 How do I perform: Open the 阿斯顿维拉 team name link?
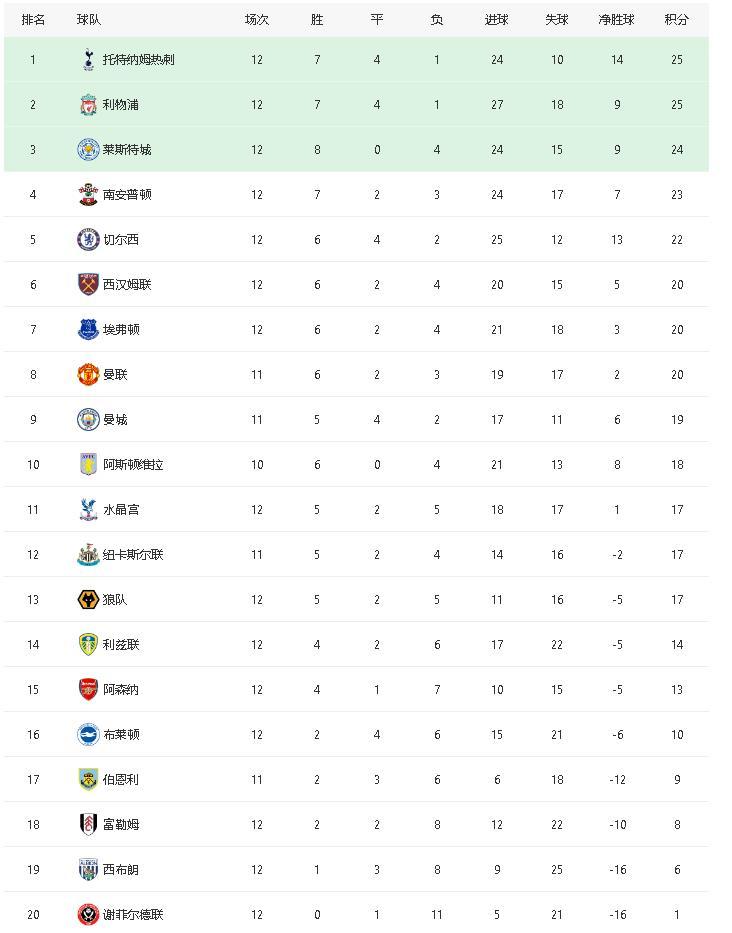[133, 465]
